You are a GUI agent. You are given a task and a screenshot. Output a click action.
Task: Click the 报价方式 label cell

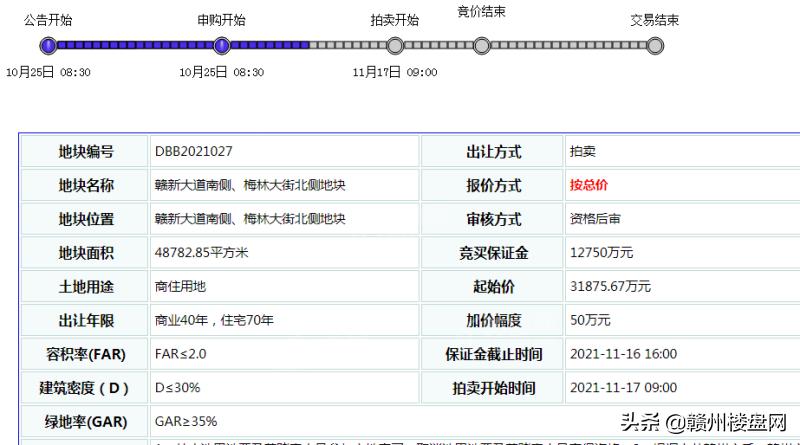click(492, 185)
